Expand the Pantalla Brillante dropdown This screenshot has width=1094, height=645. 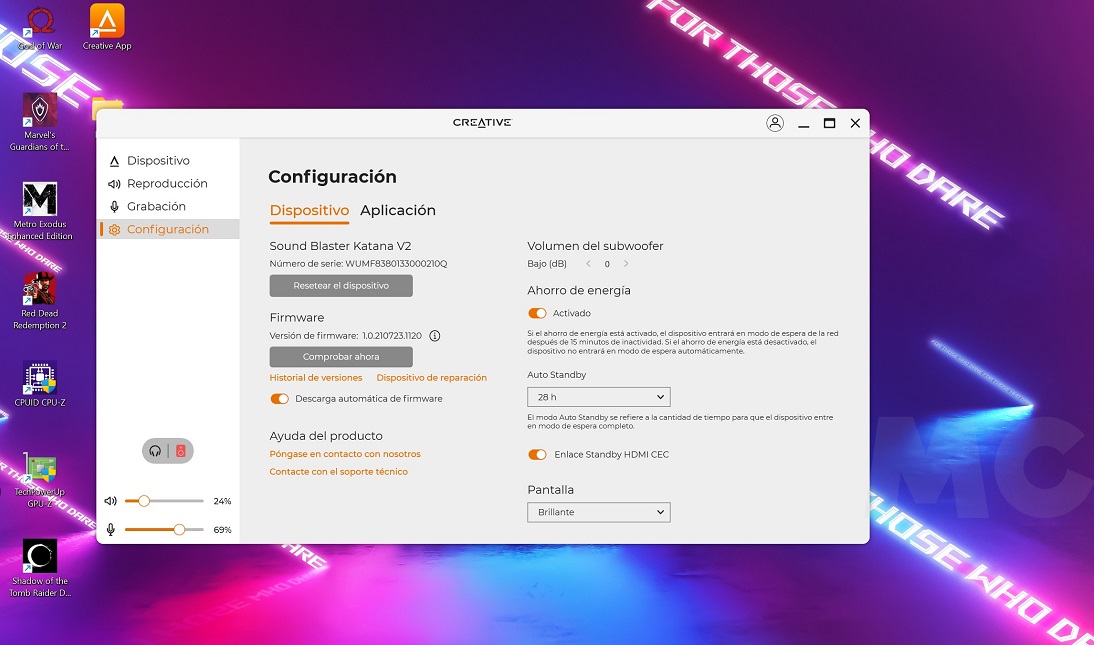pos(598,512)
